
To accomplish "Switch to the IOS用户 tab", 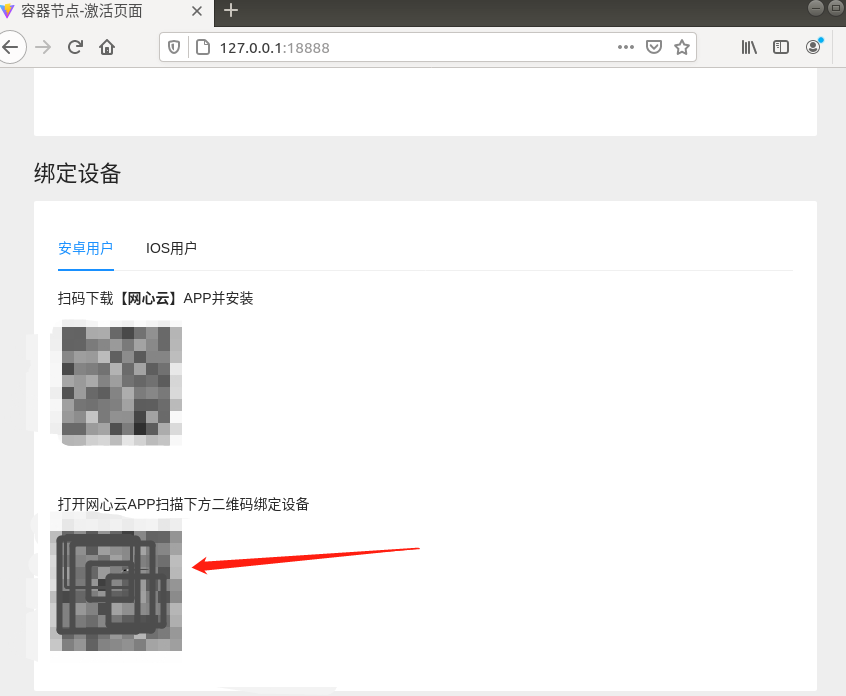I will 171,248.
